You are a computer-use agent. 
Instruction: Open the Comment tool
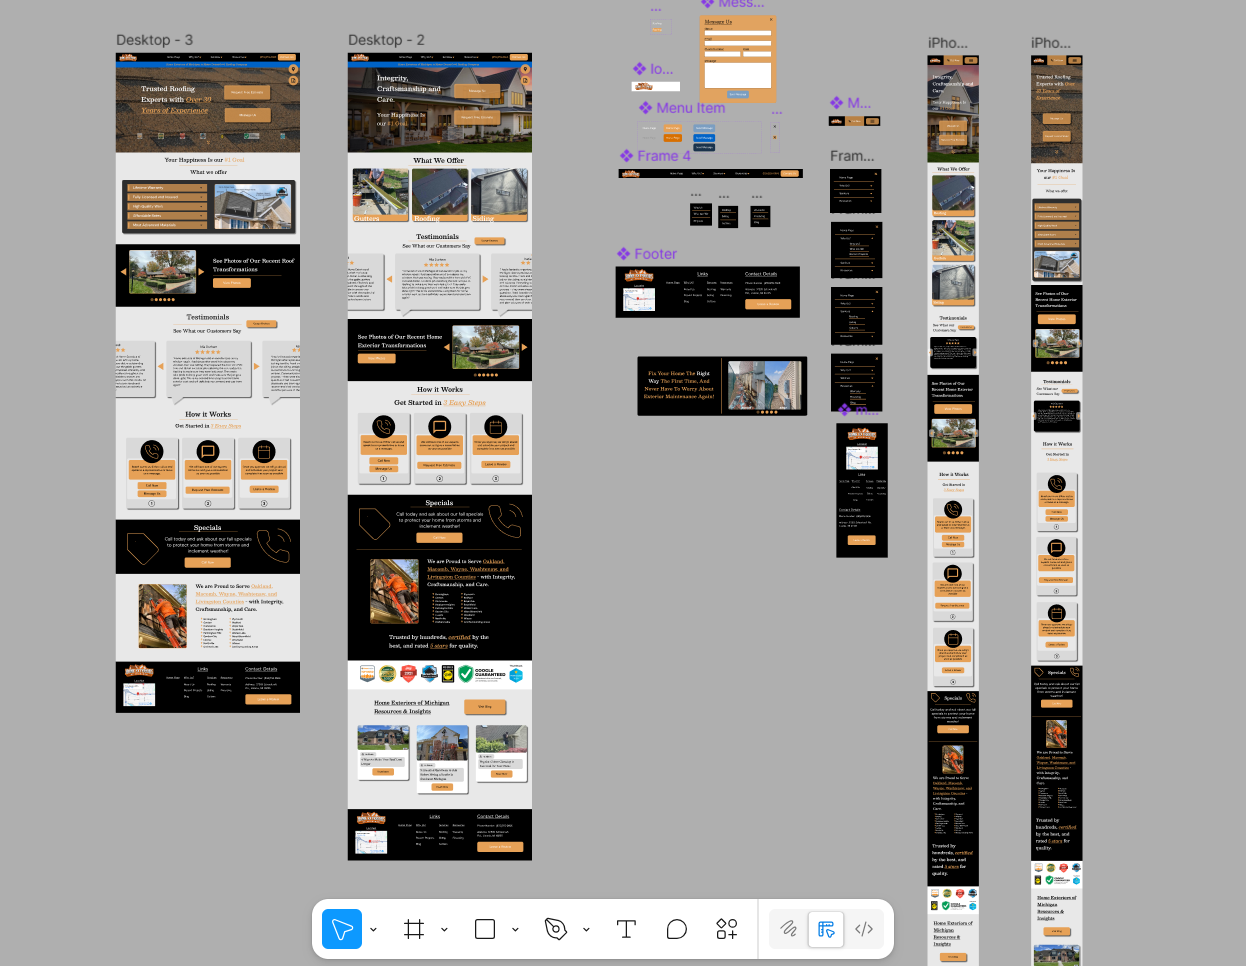(677, 929)
